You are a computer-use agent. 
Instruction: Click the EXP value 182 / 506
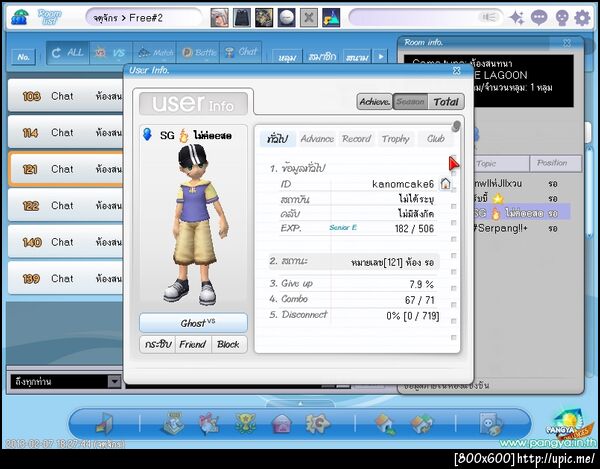[414, 229]
